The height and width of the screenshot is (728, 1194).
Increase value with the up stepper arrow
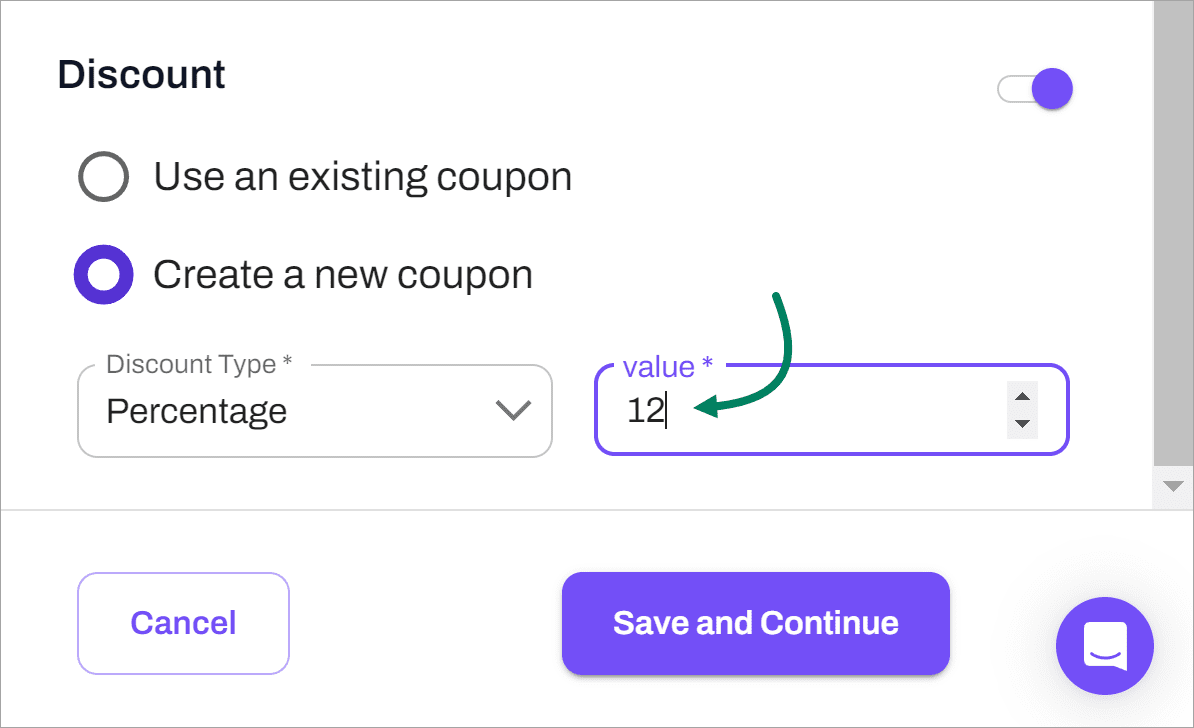(x=1022, y=397)
